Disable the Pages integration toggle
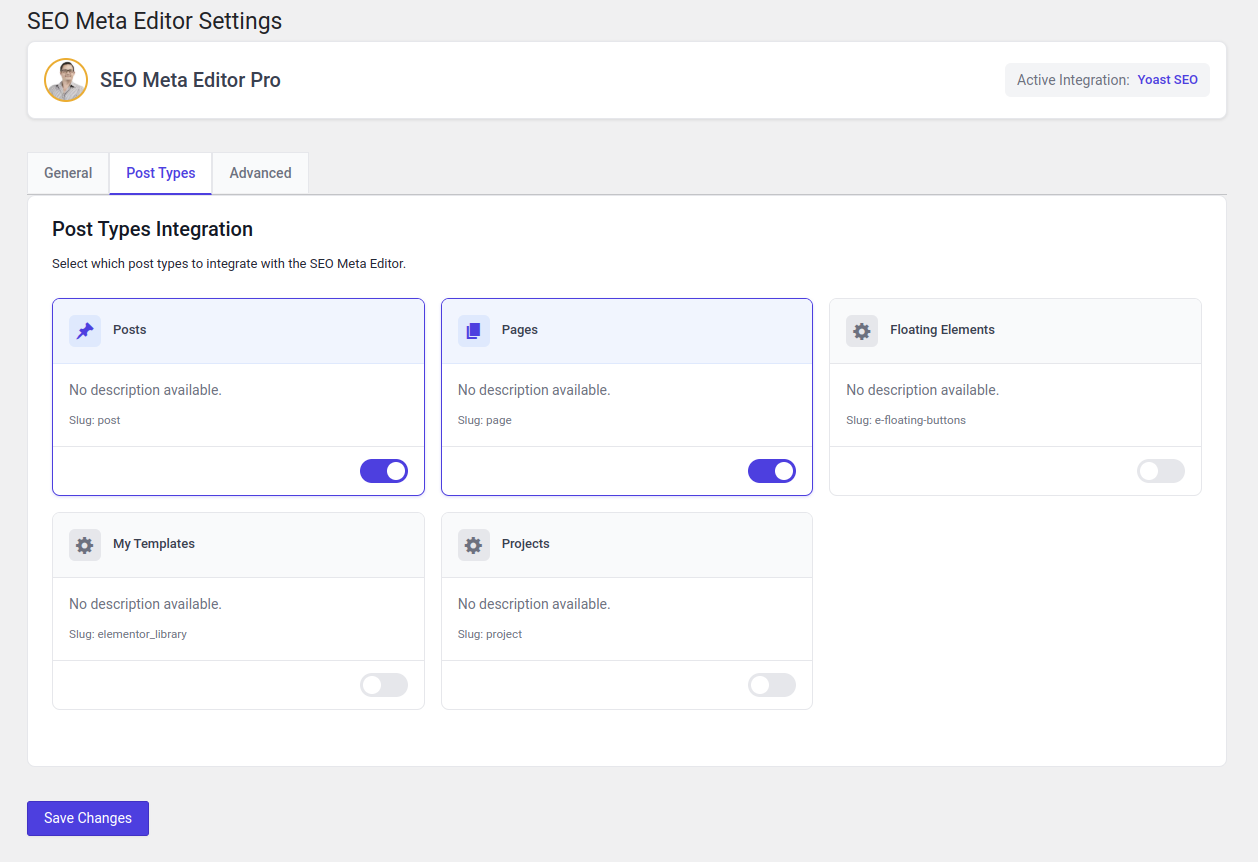Image resolution: width=1258 pixels, height=862 pixels. coord(772,471)
